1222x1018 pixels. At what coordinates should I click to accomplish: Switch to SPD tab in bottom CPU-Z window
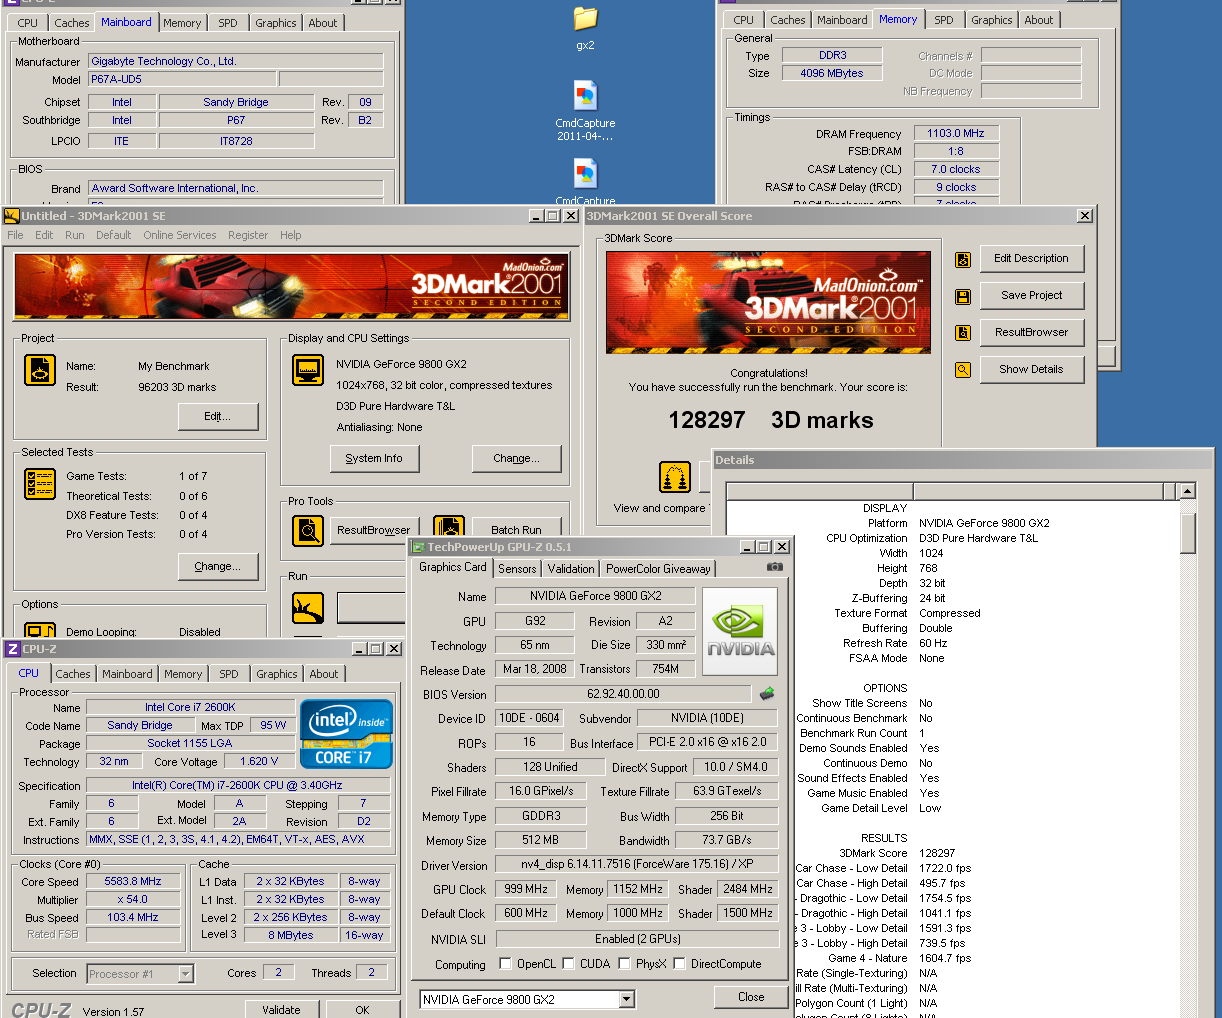tap(229, 674)
